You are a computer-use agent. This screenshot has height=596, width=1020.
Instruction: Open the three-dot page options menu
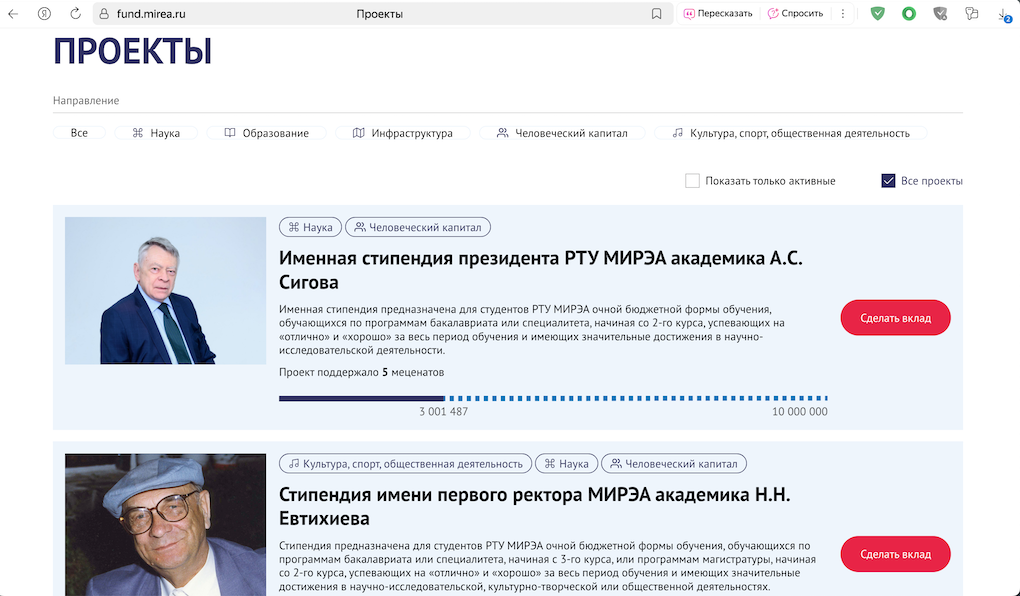(842, 14)
